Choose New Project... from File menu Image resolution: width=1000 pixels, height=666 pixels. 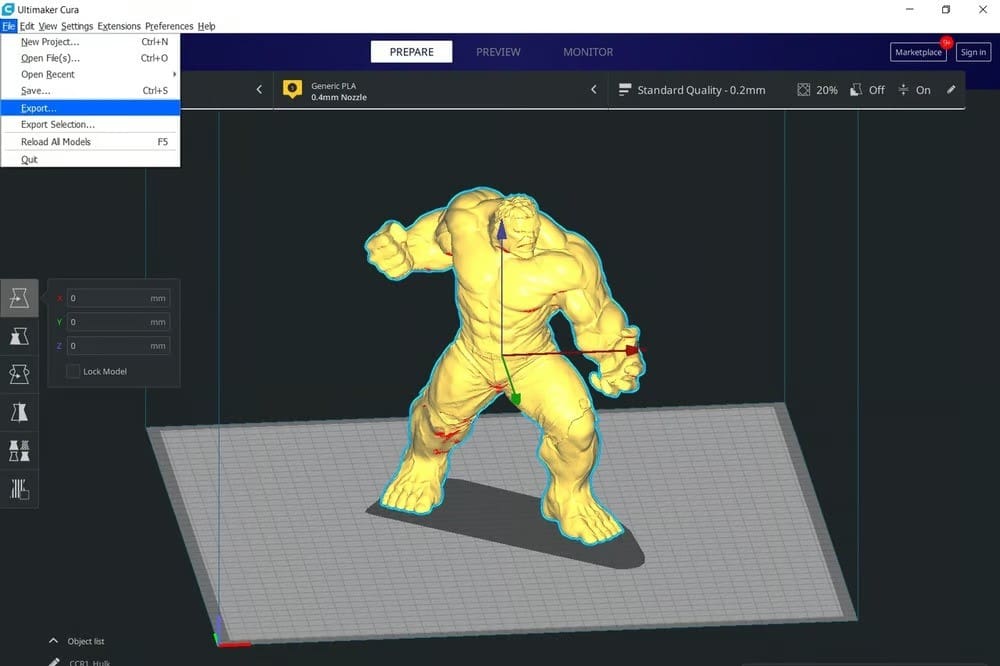(91, 41)
